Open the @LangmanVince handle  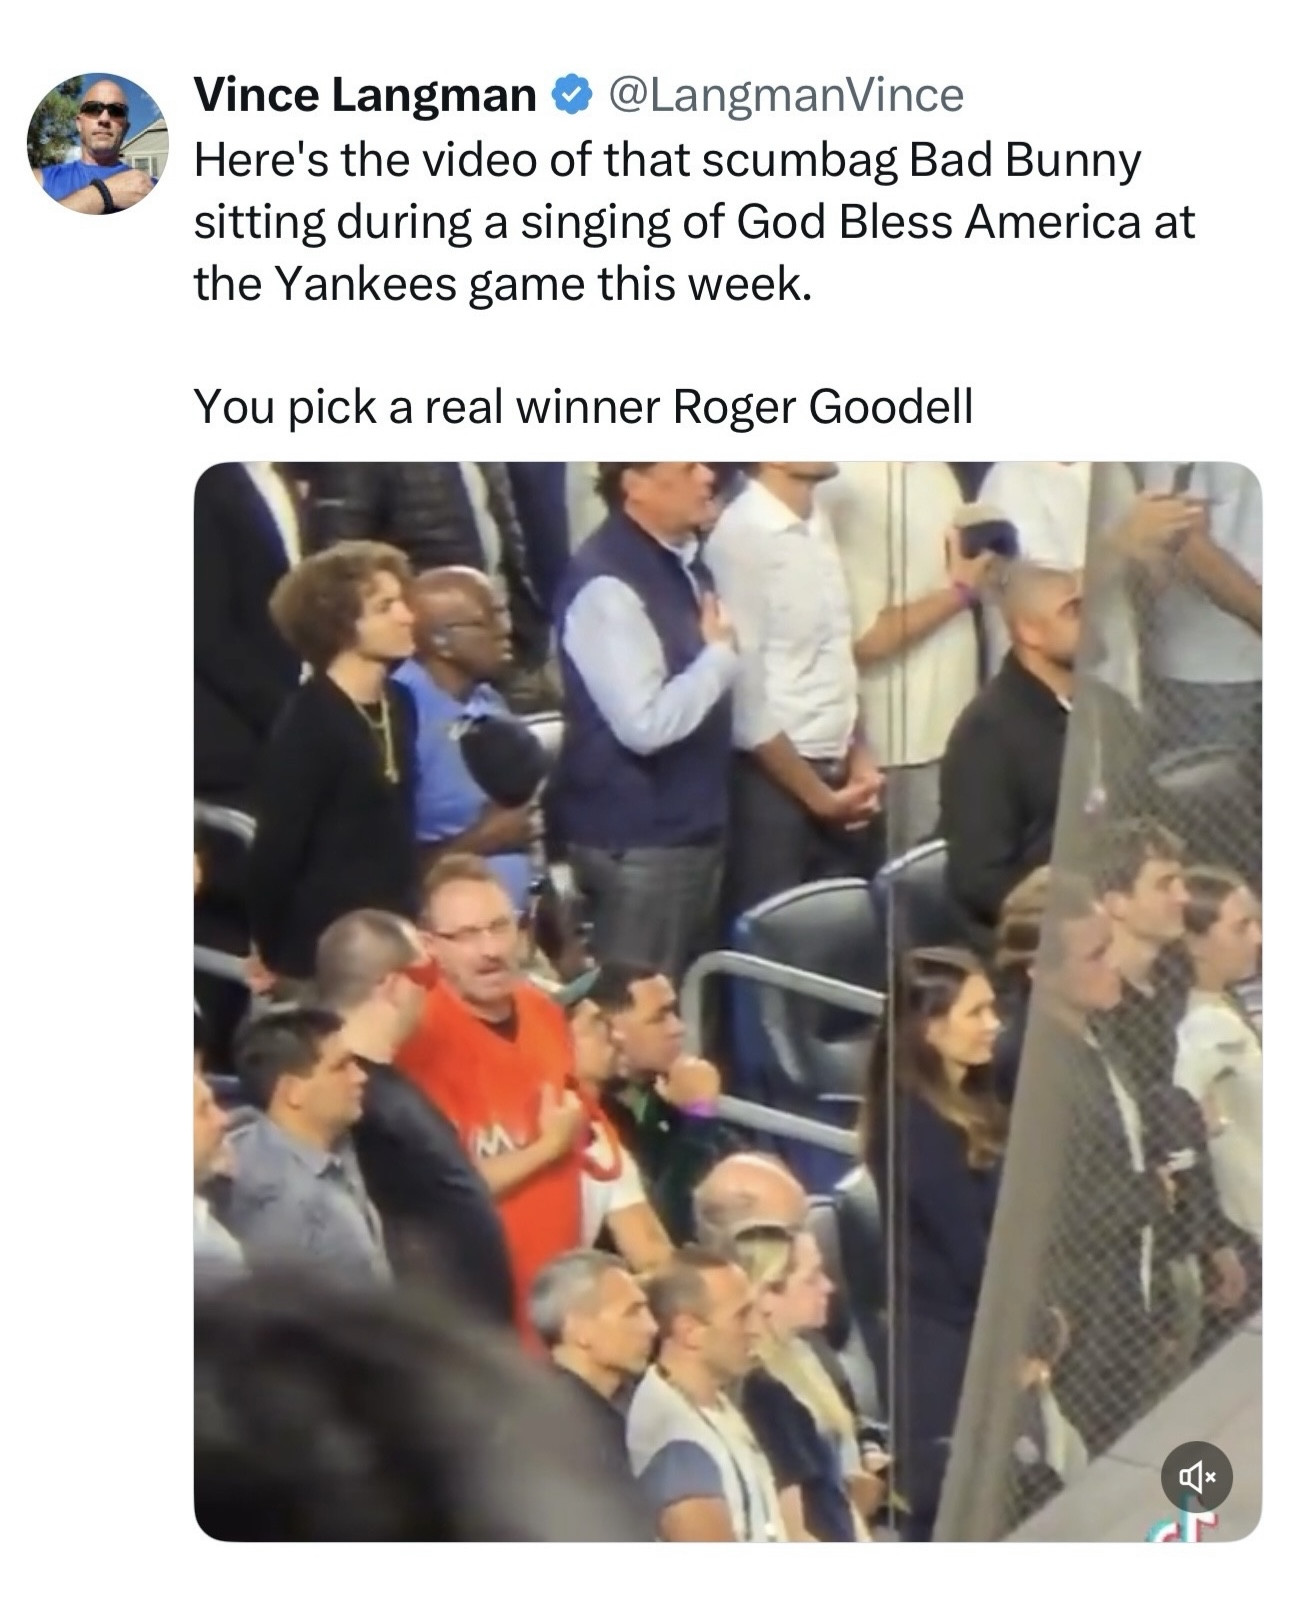click(x=782, y=96)
